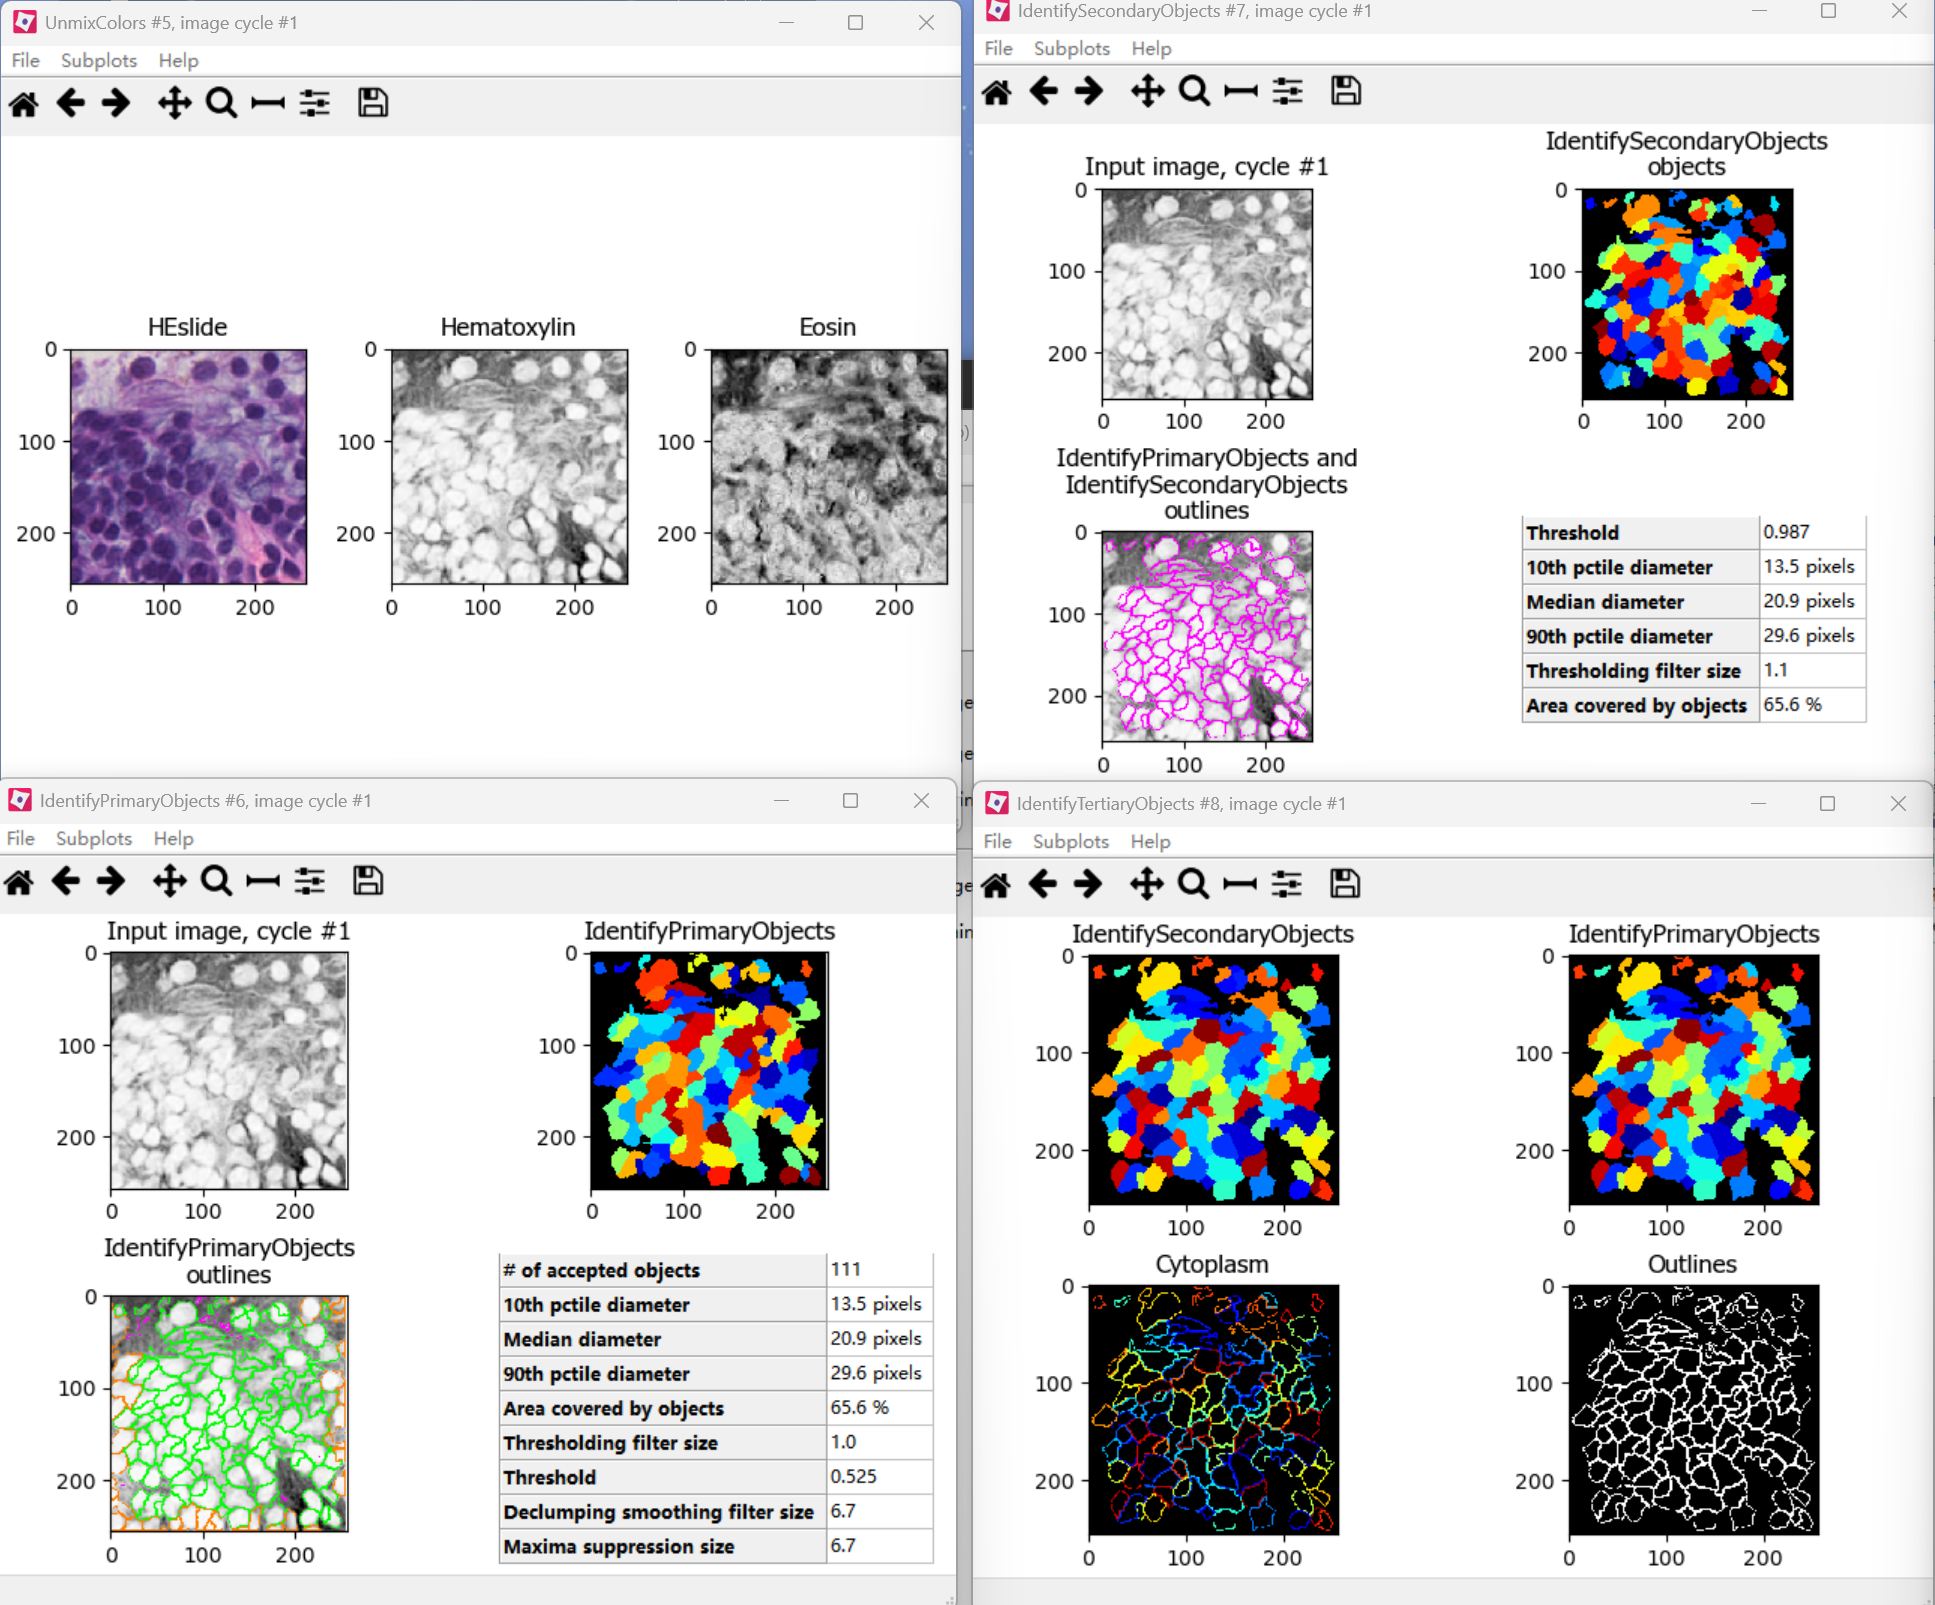Image resolution: width=1935 pixels, height=1605 pixels.
Task: Open Configure subplots sliders in UnmixColors window
Action: click(315, 103)
